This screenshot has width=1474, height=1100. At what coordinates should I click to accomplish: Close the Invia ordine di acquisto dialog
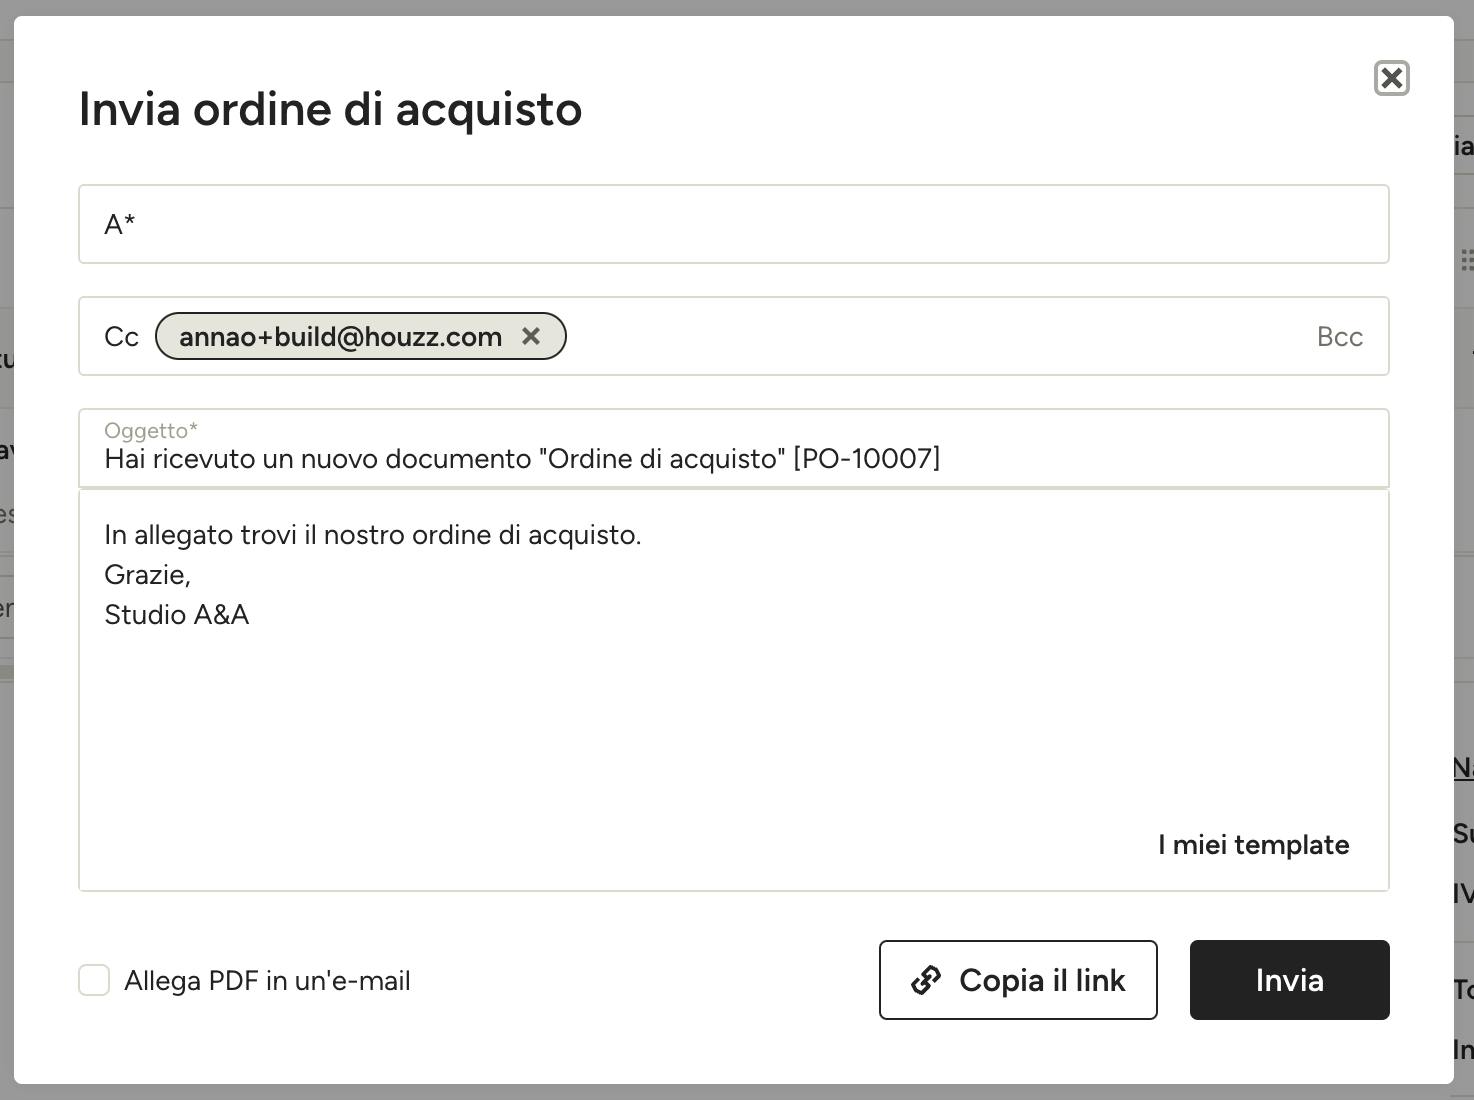(1391, 78)
